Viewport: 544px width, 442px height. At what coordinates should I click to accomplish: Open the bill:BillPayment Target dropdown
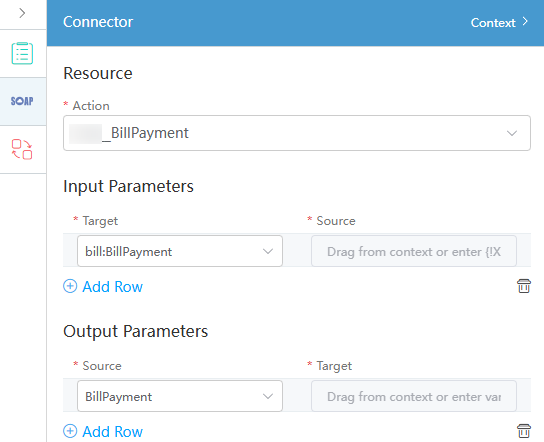pos(180,251)
